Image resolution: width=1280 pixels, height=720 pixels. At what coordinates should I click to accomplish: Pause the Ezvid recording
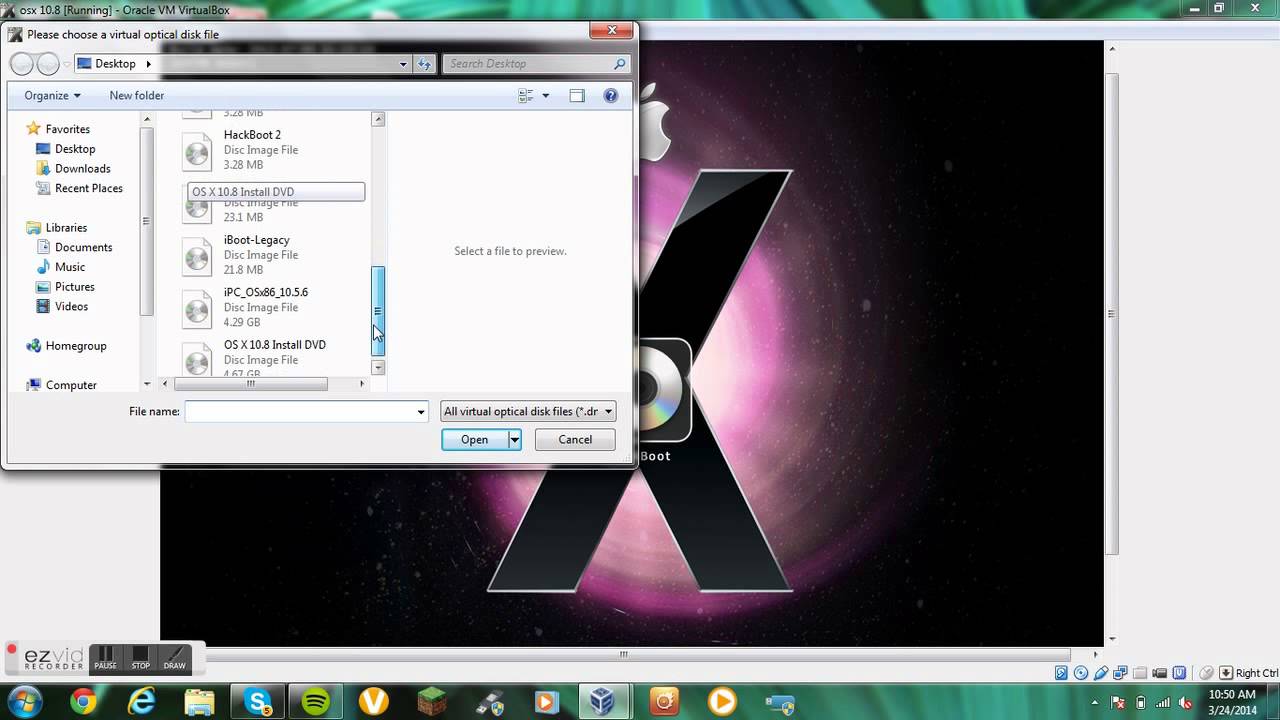click(x=105, y=659)
